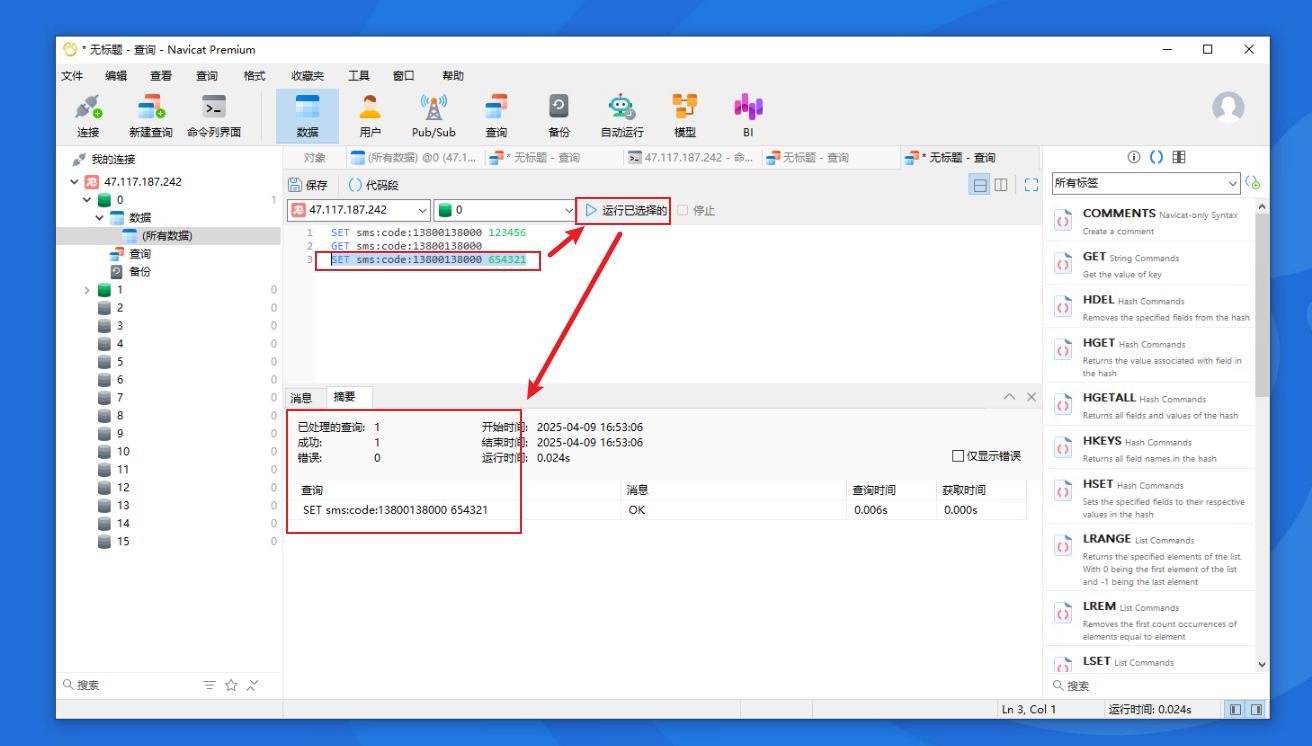The image size is (1312, 746).
Task: Click the OK message cell
Action: (x=733, y=510)
